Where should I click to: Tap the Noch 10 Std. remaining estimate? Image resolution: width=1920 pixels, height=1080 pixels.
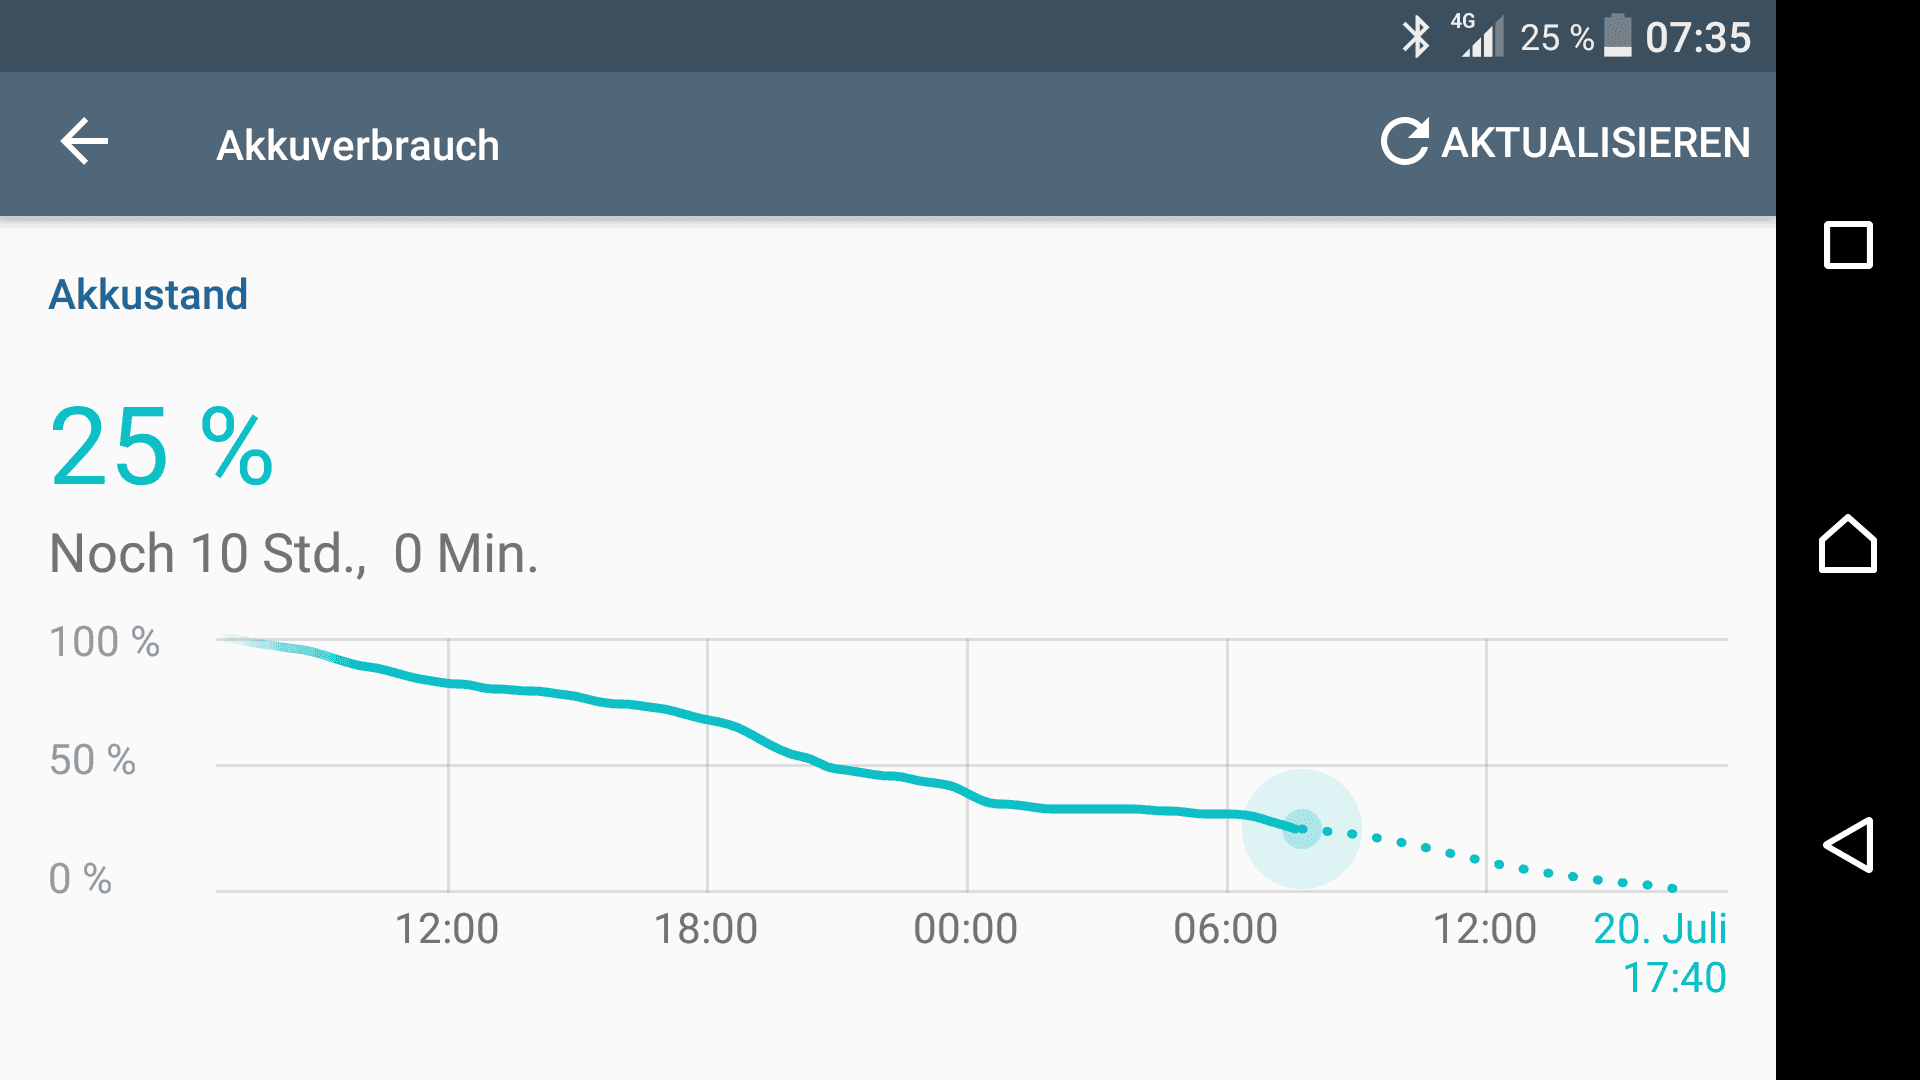tap(294, 553)
